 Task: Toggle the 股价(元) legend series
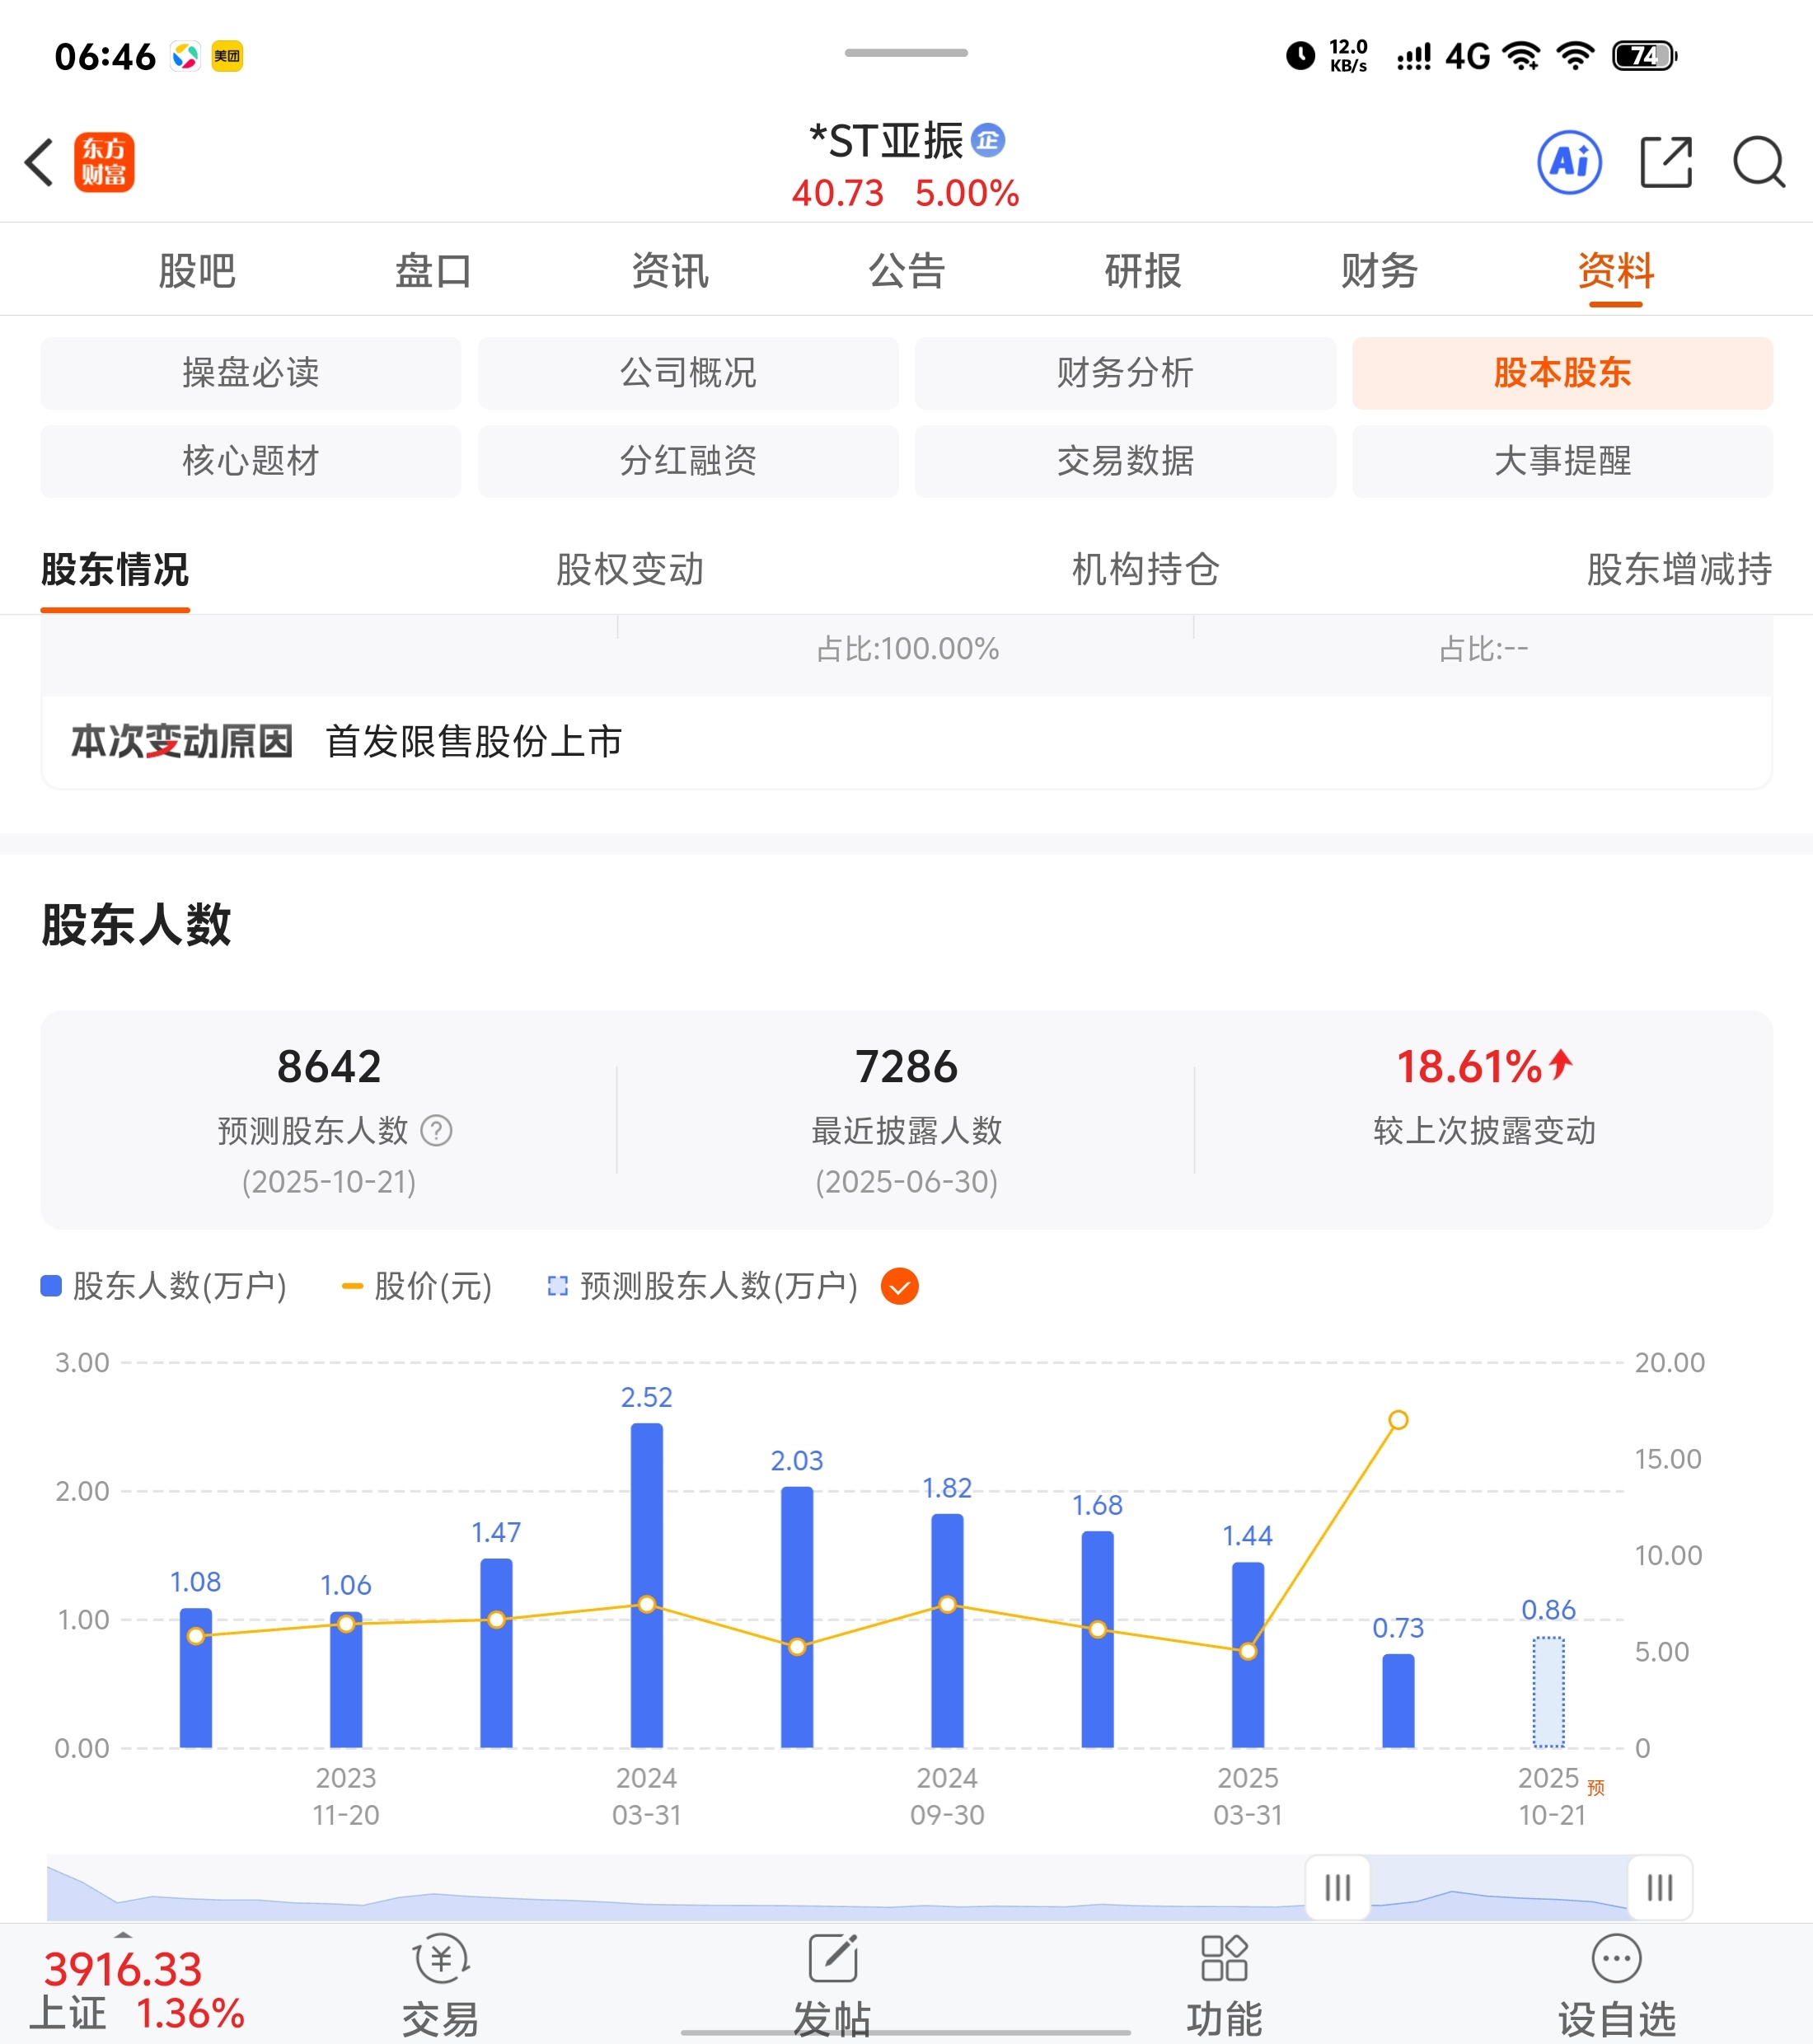coord(417,1287)
